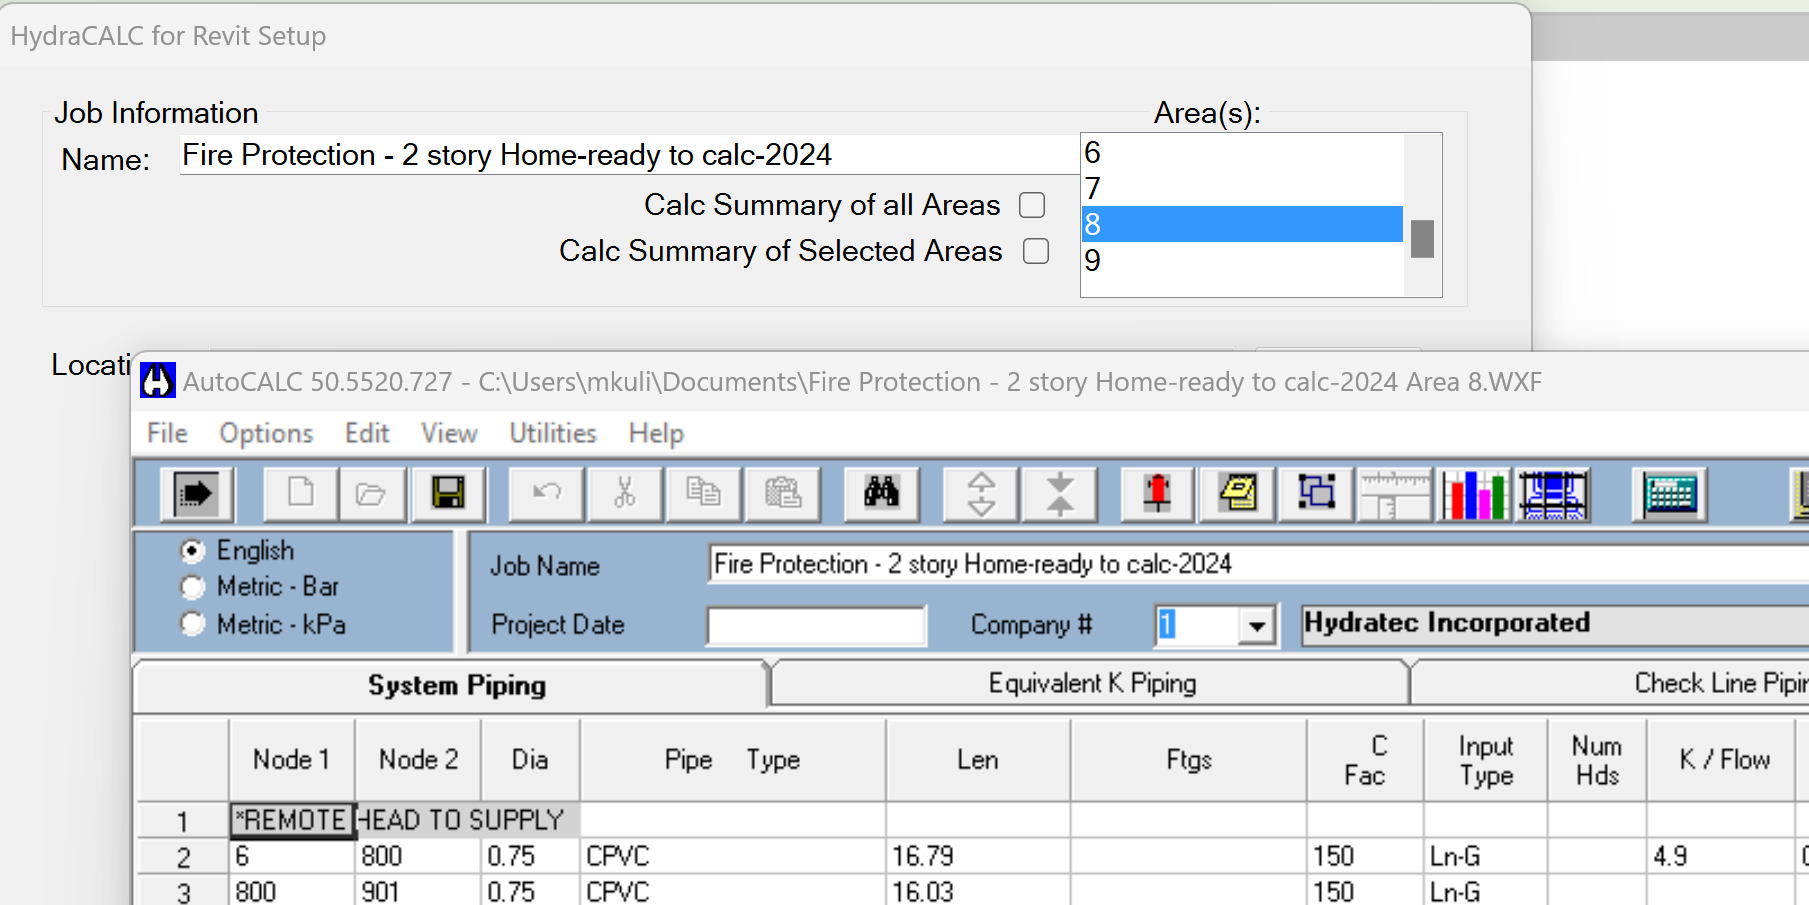This screenshot has width=1809, height=905.
Task: Select area 7 in the Area(s) list
Action: (1242, 188)
